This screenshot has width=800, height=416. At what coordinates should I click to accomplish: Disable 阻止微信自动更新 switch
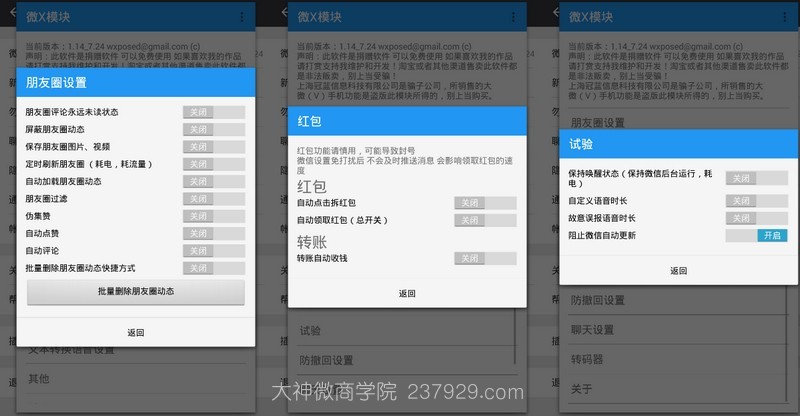tap(756, 236)
